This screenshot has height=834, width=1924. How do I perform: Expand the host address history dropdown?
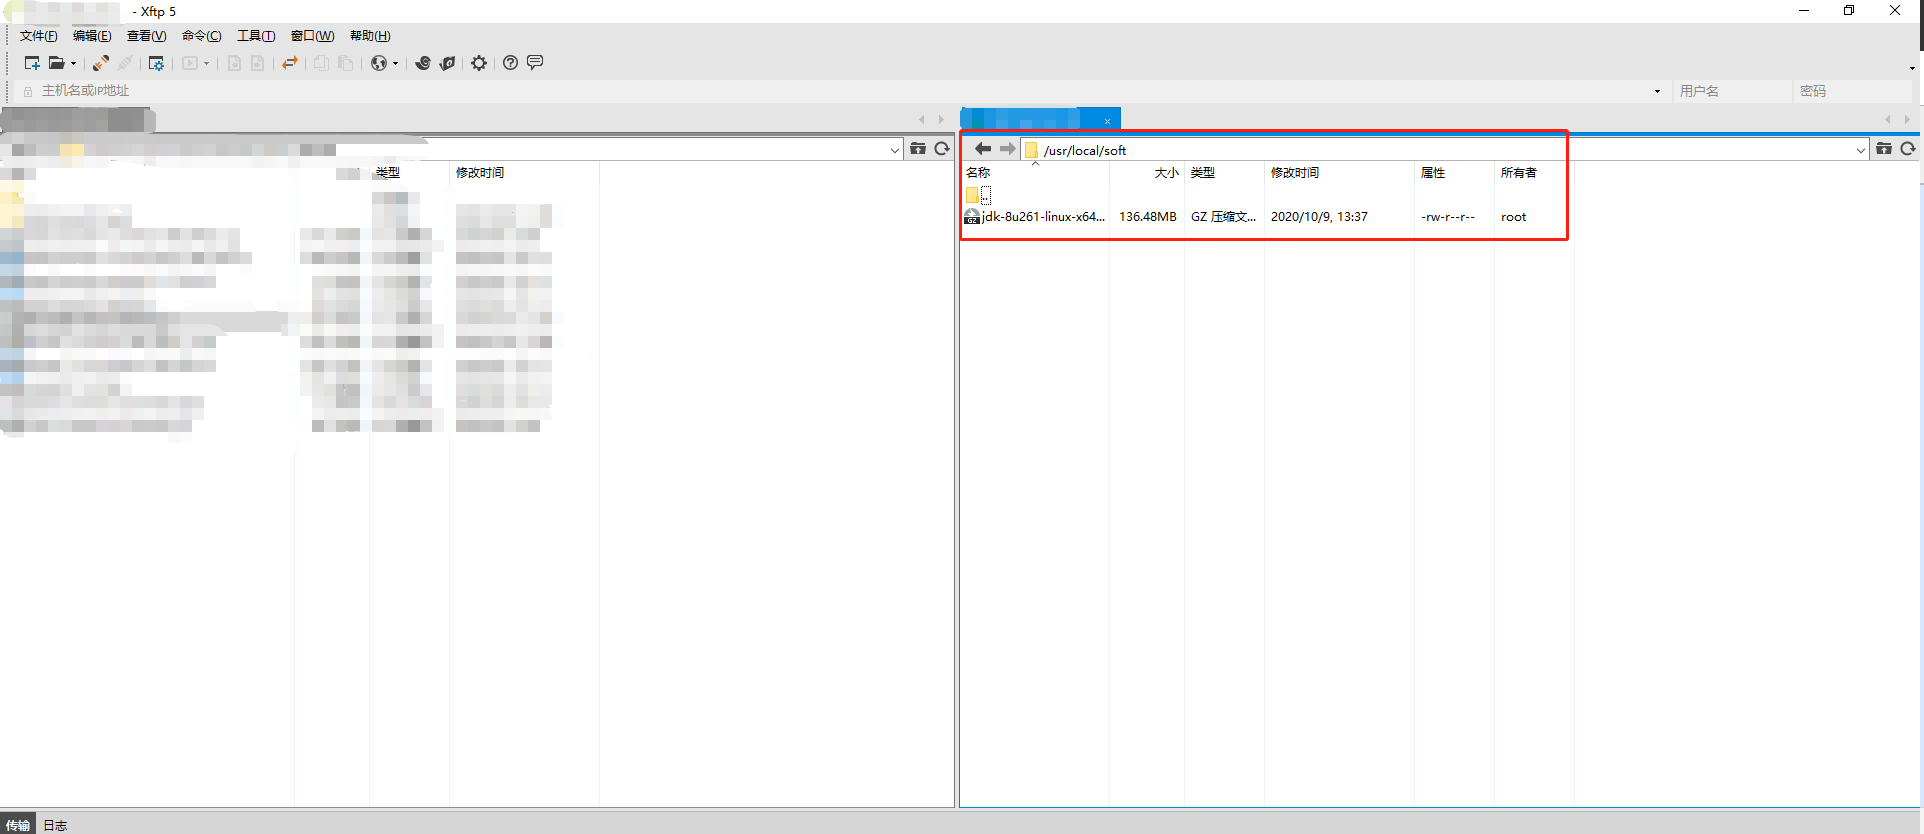coord(1657,91)
